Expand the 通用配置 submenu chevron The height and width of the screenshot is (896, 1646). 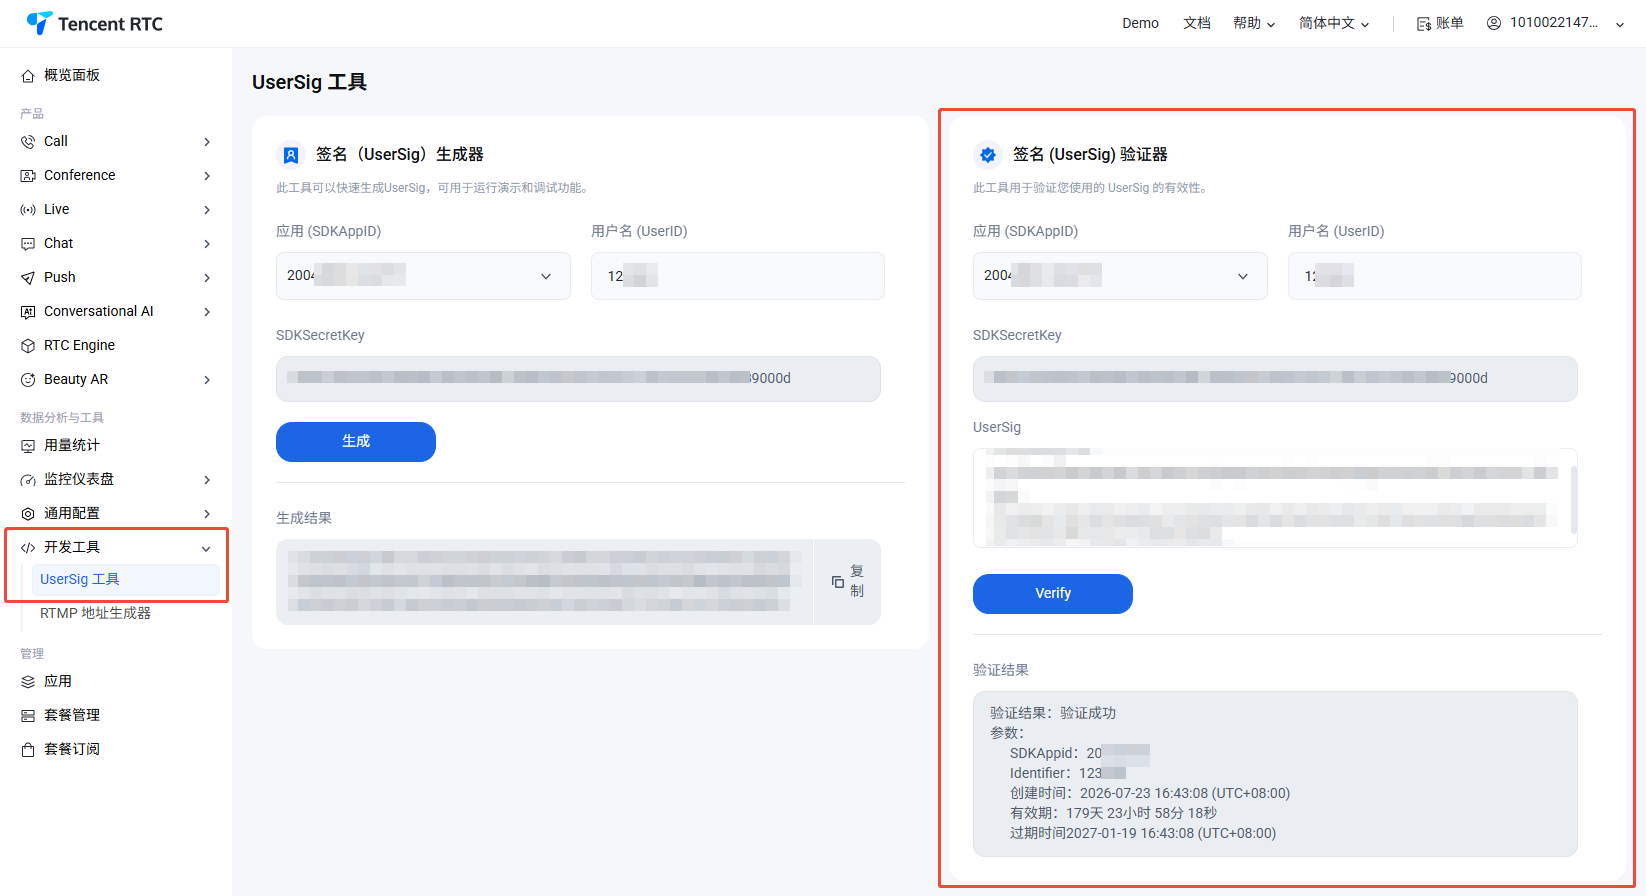207,514
